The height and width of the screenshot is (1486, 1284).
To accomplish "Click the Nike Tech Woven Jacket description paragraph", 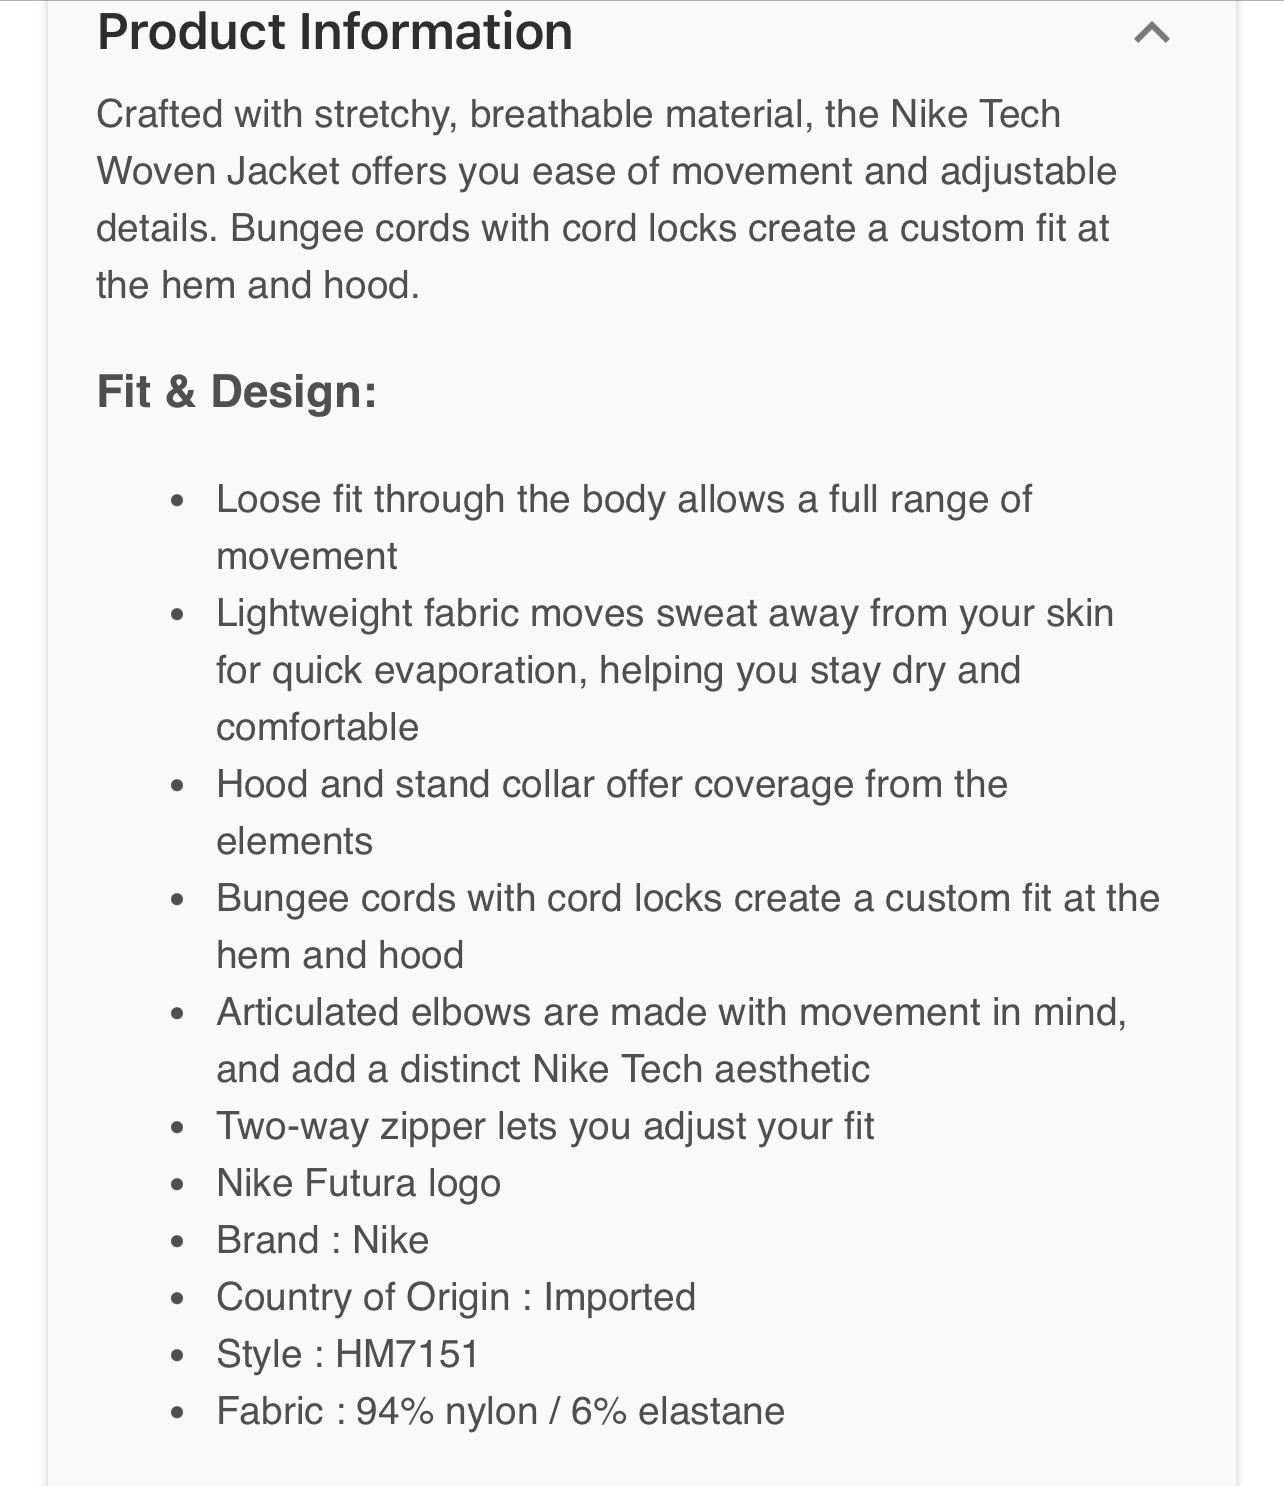I will coord(606,199).
